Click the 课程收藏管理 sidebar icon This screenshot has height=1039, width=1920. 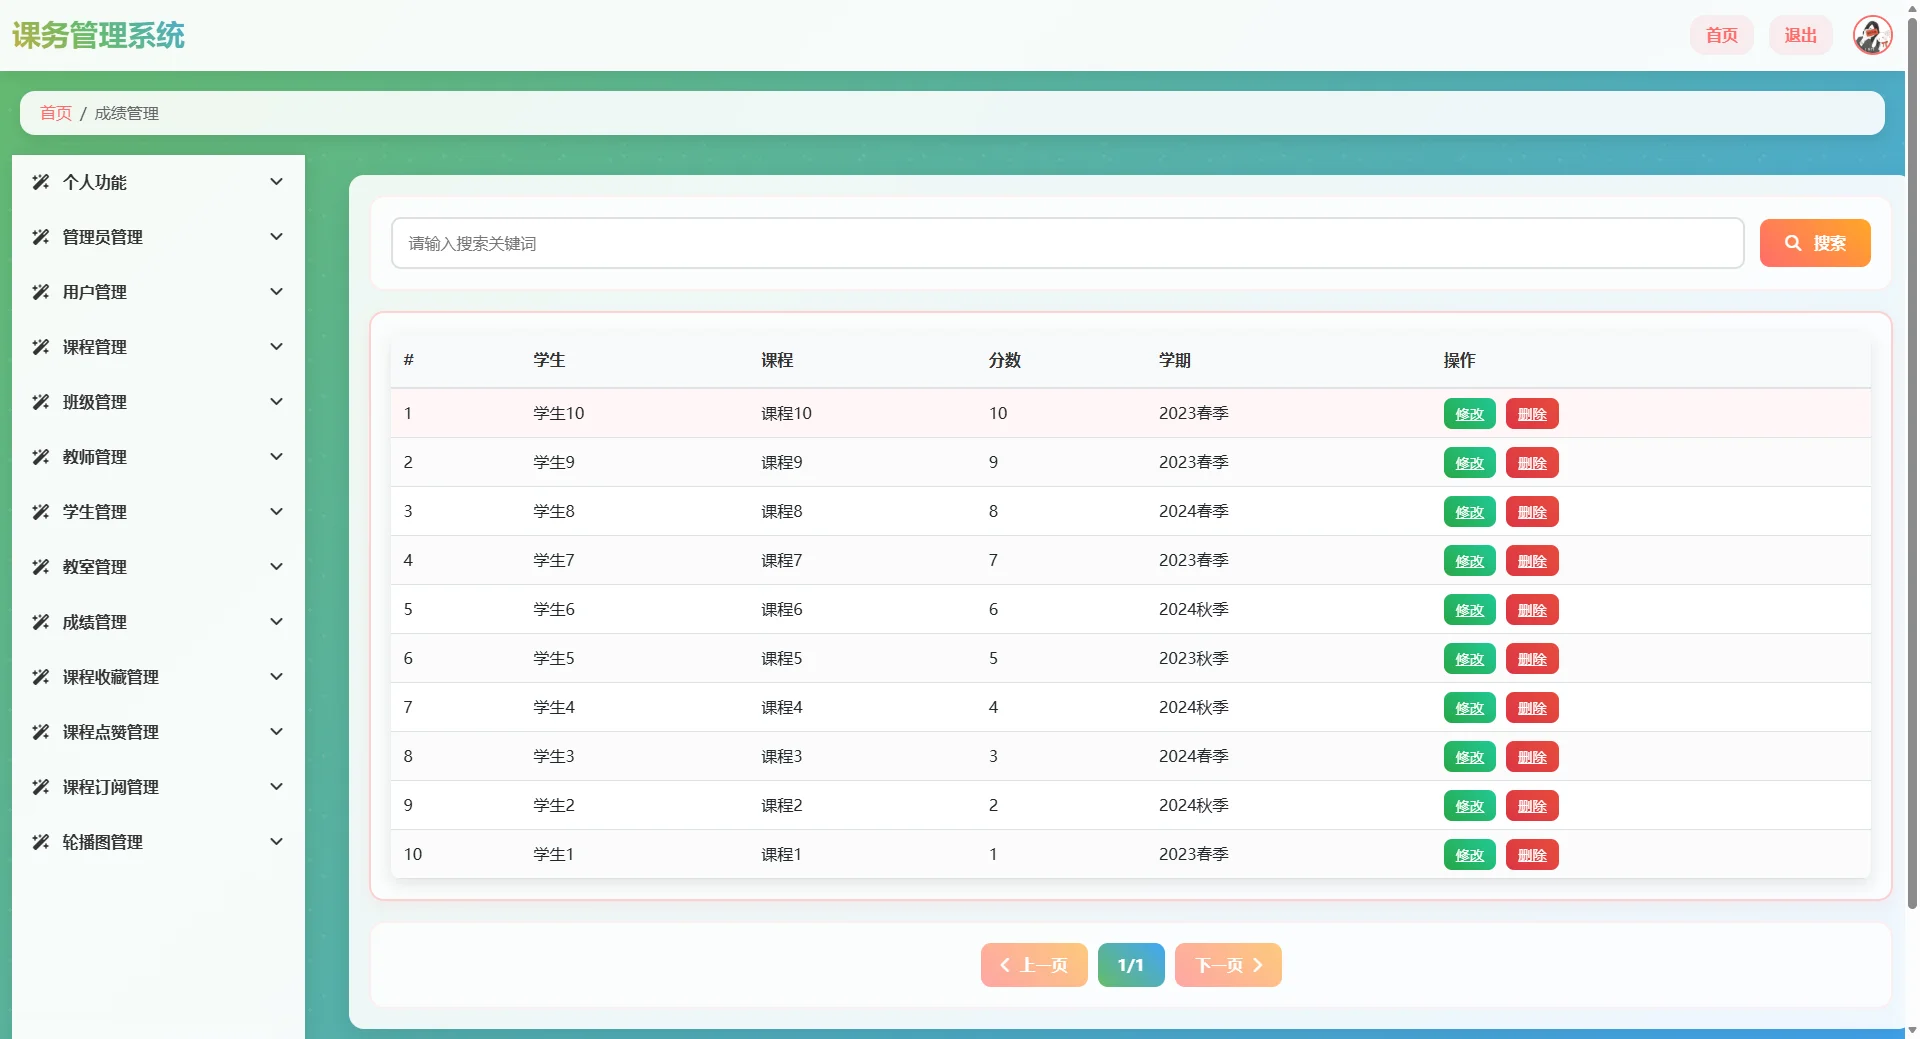point(40,676)
